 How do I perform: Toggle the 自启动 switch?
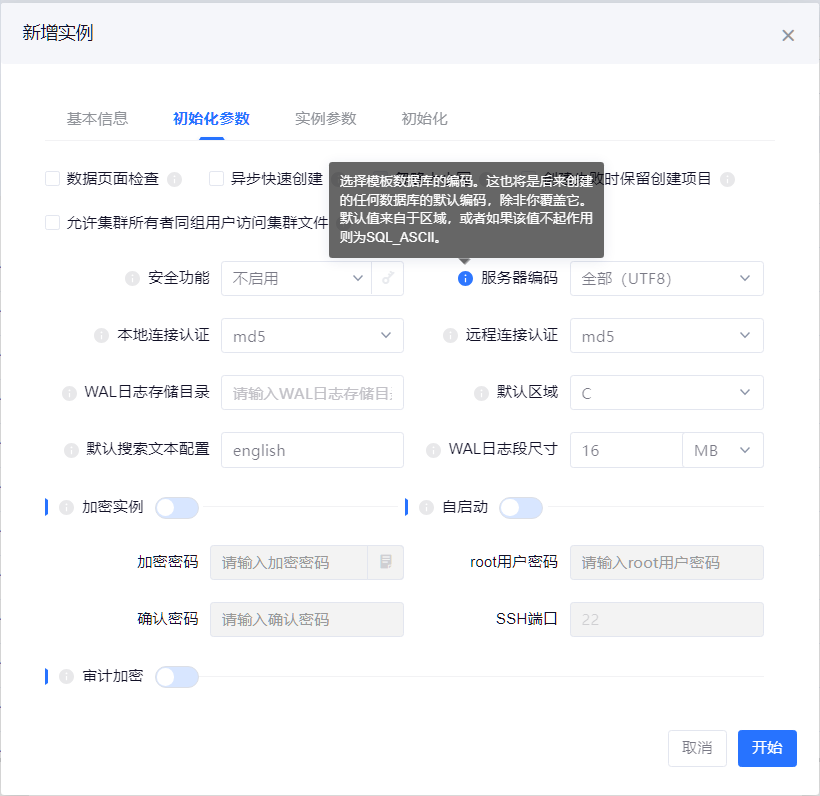tap(520, 508)
